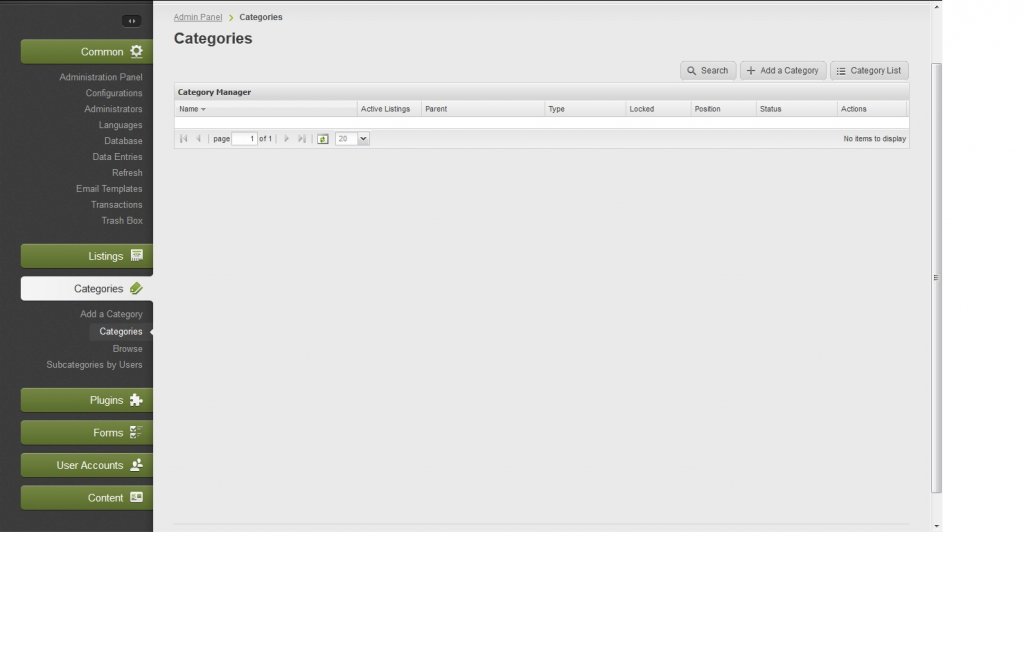This screenshot has width=1024, height=649.
Task: Select Categories submenu item
Action: pyautogui.click(x=121, y=332)
